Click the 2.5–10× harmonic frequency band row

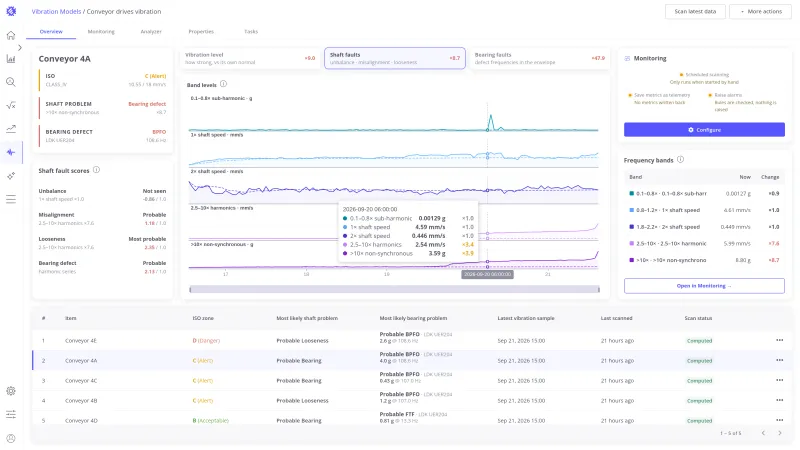pyautogui.click(x=704, y=243)
